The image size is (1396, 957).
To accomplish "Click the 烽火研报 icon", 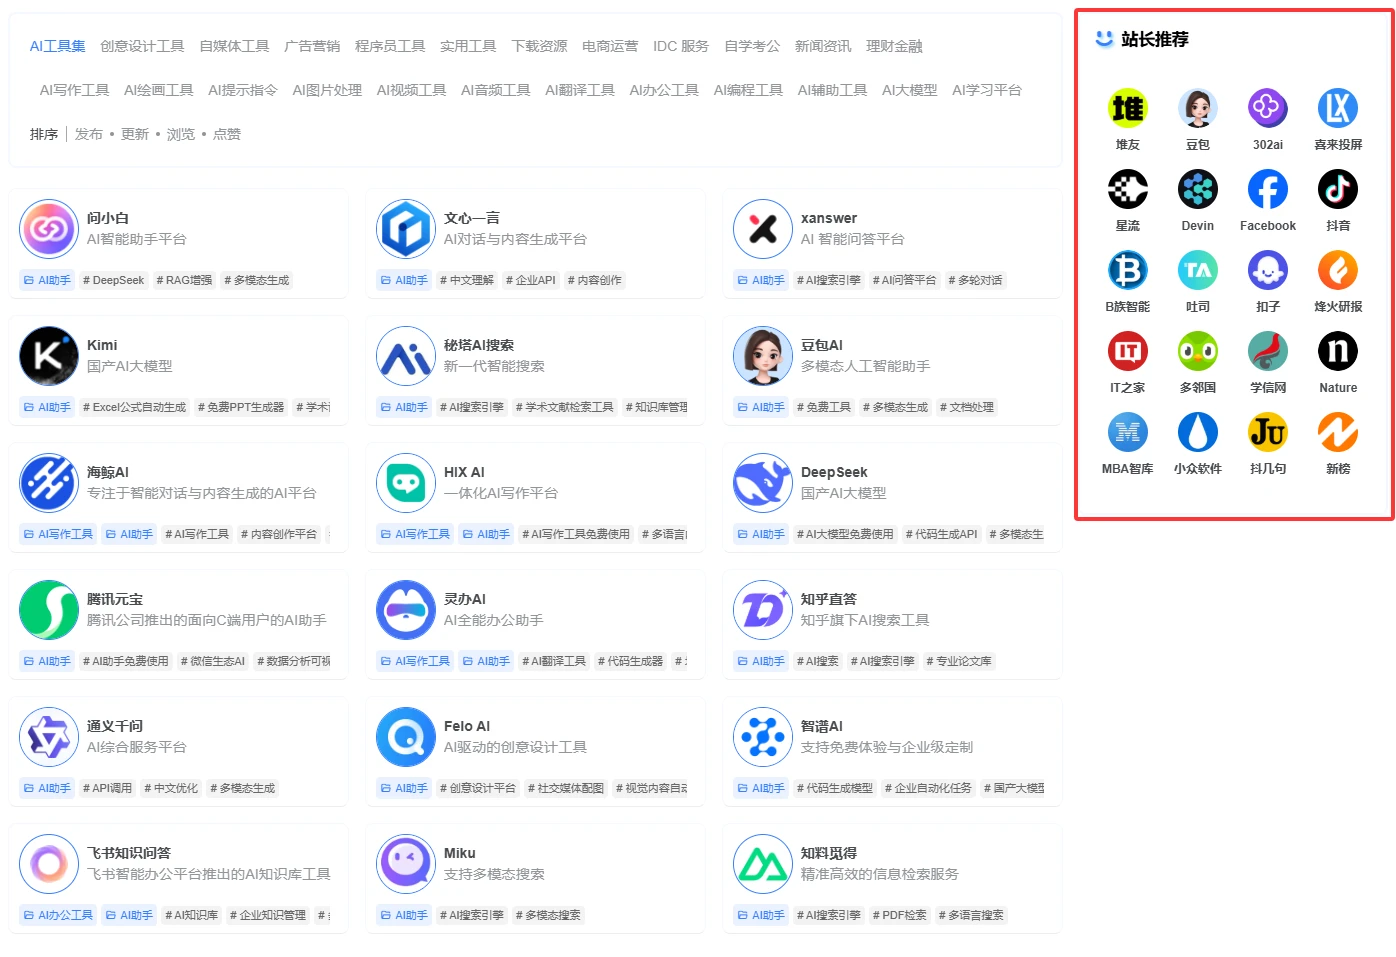I will point(1337,270).
